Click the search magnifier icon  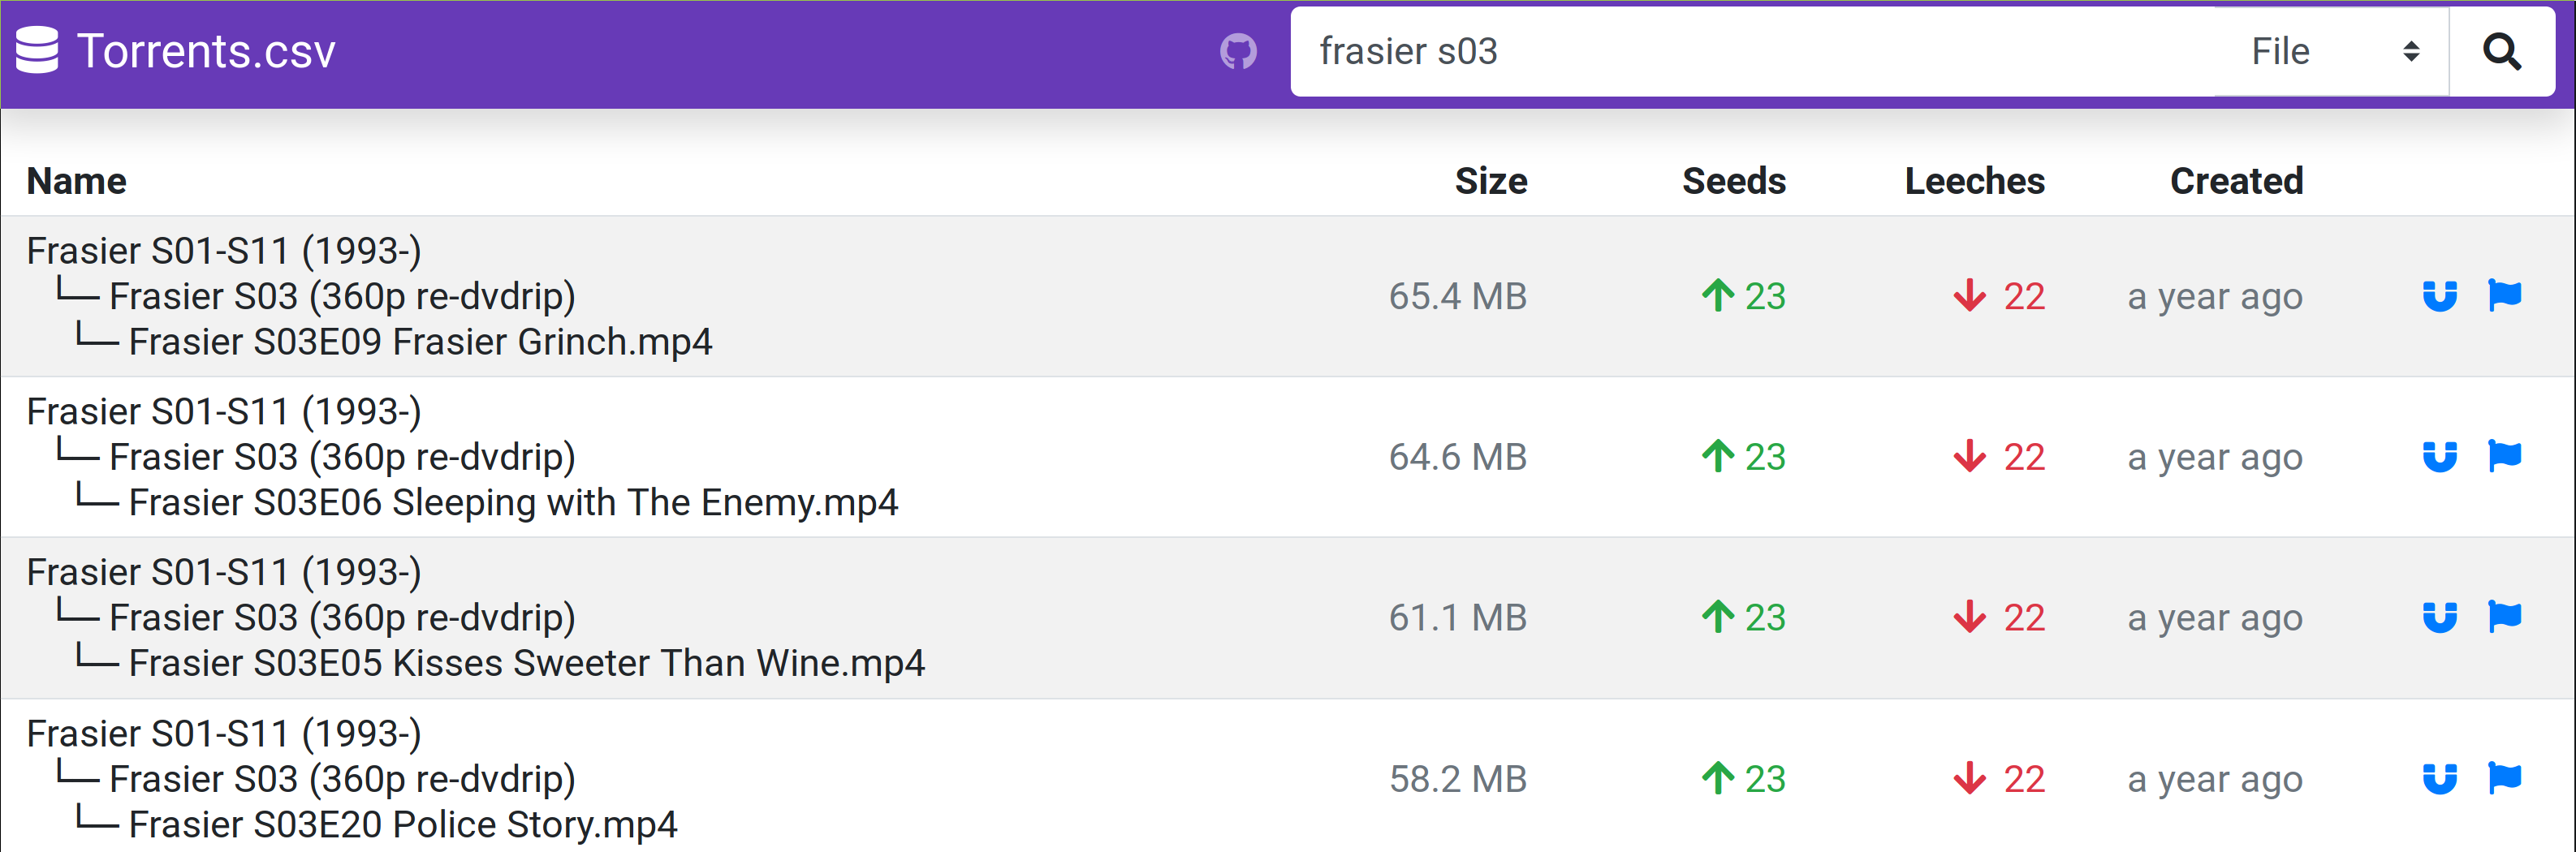[2502, 51]
